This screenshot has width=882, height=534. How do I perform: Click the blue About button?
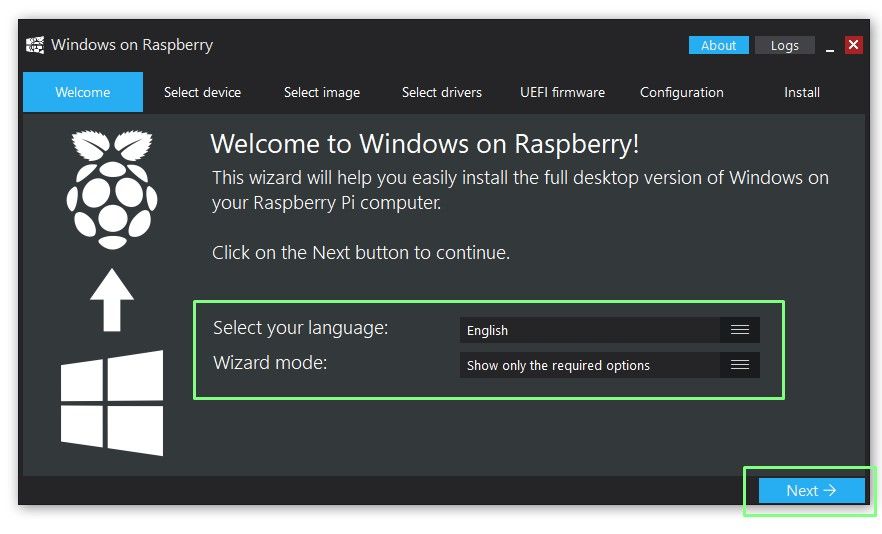click(x=718, y=46)
